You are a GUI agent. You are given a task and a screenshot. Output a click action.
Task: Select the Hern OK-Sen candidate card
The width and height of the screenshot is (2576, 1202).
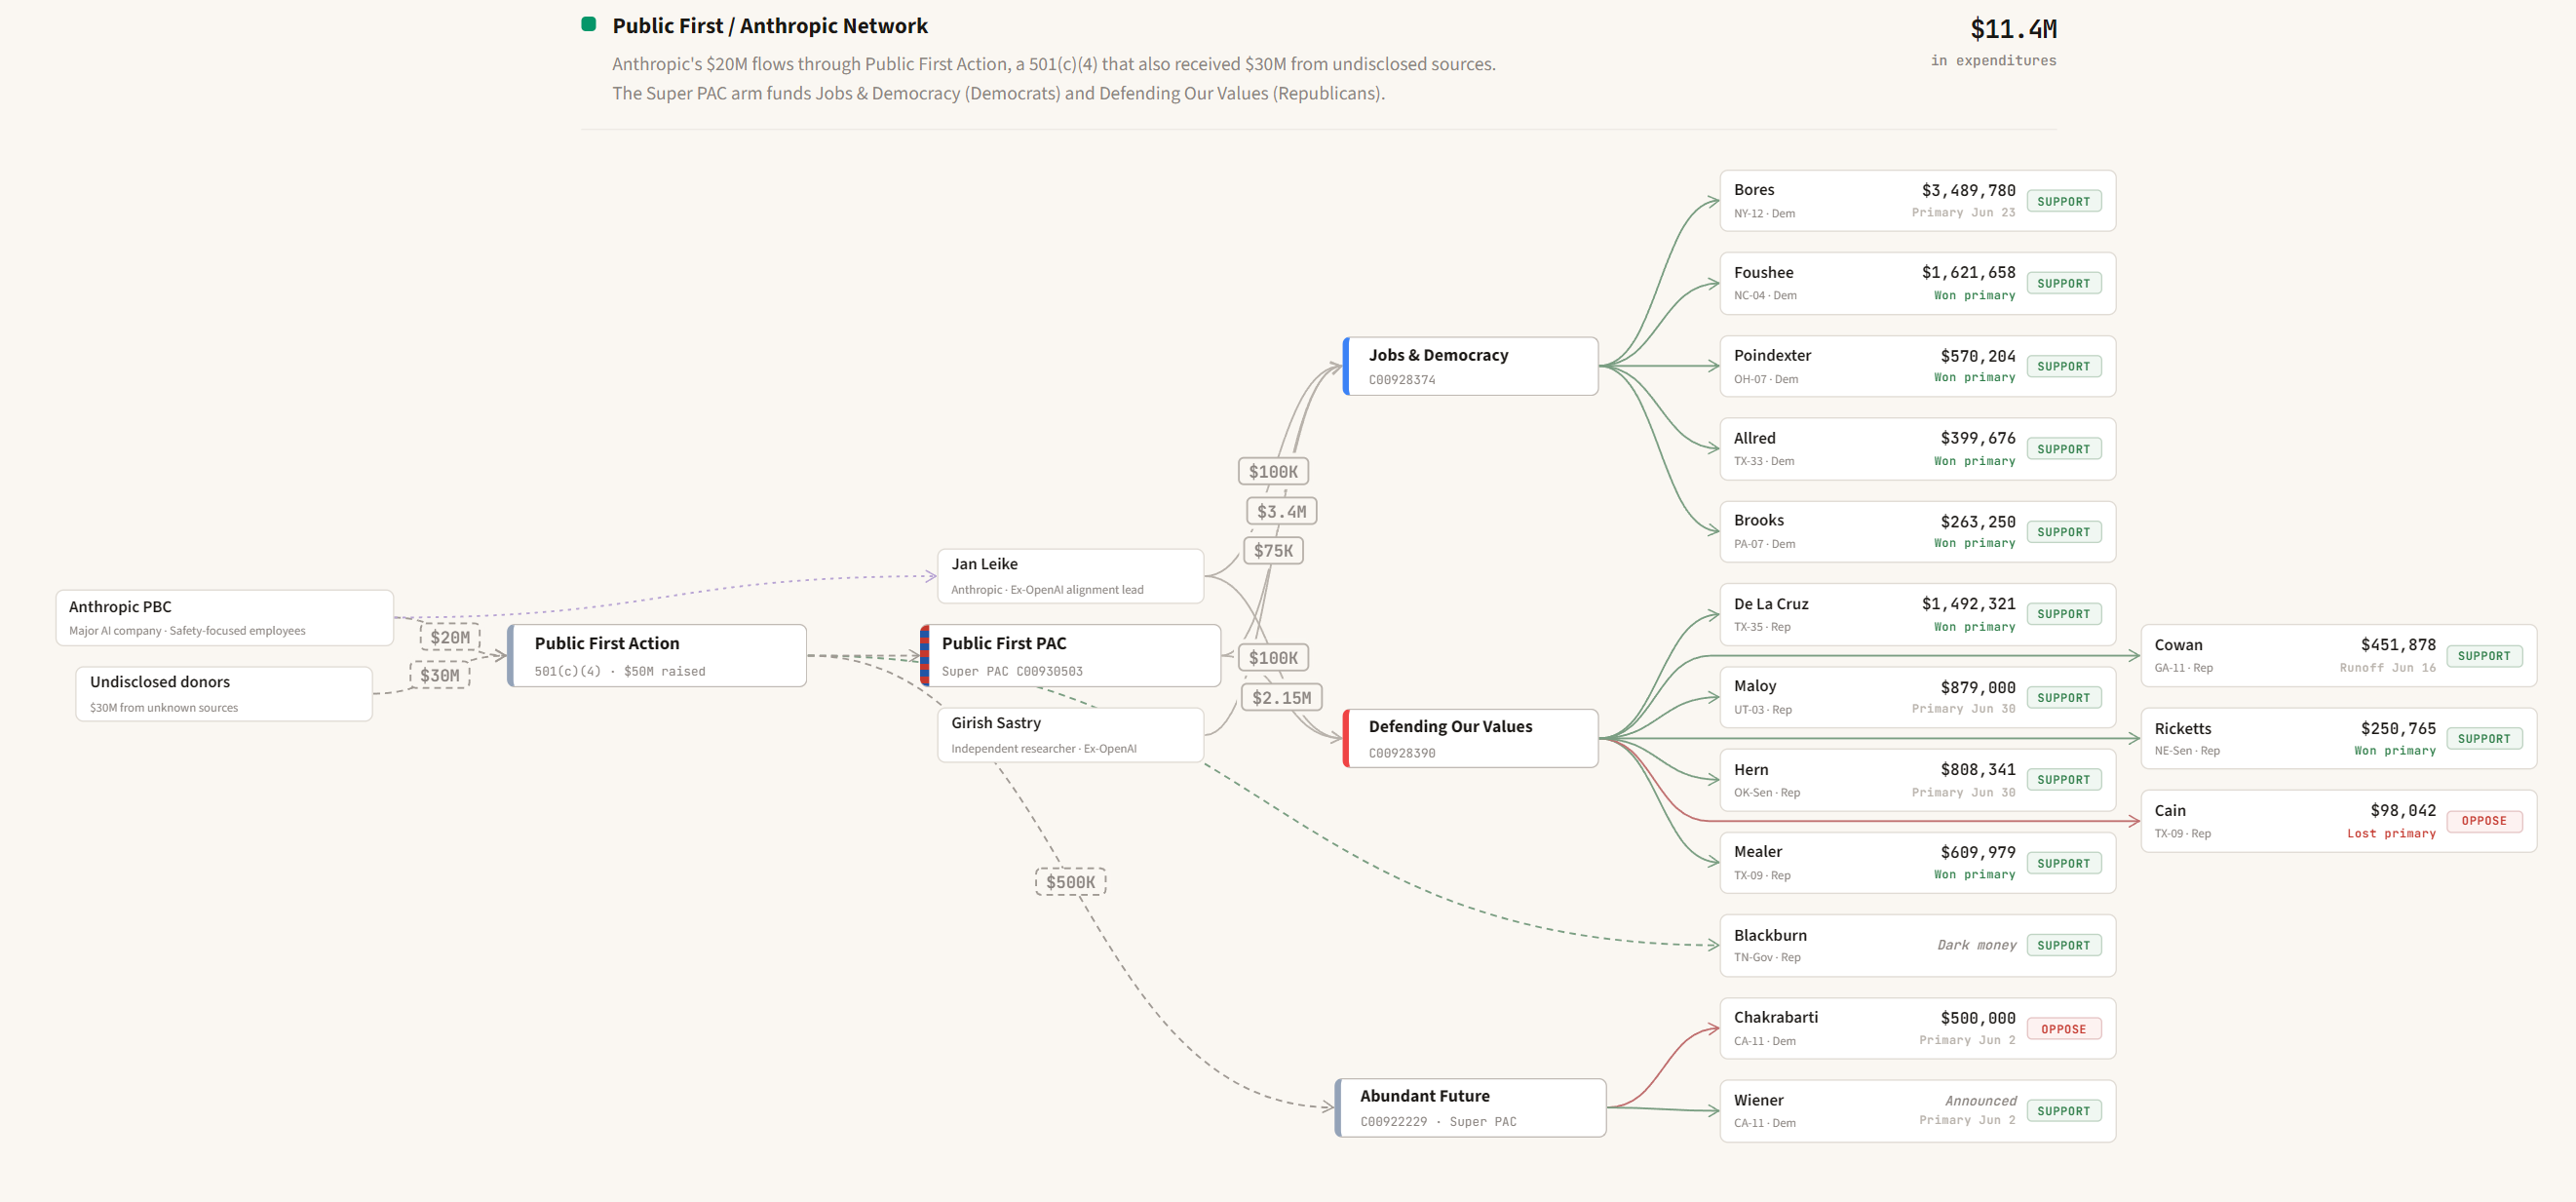point(1917,780)
